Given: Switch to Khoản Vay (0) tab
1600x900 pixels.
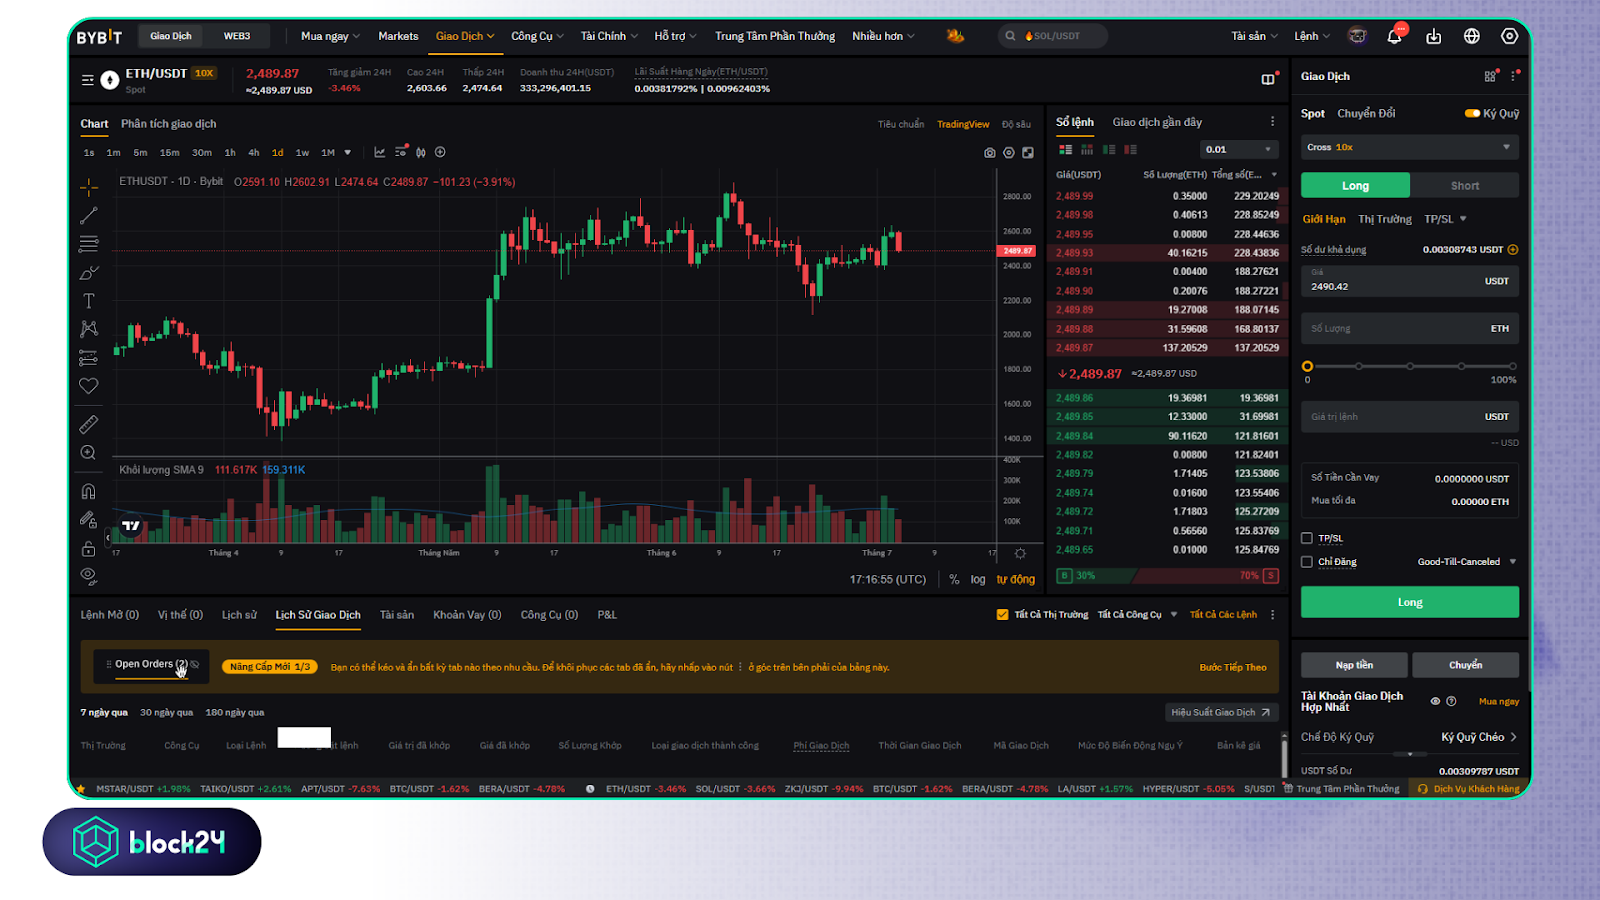Looking at the screenshot, I should (467, 615).
